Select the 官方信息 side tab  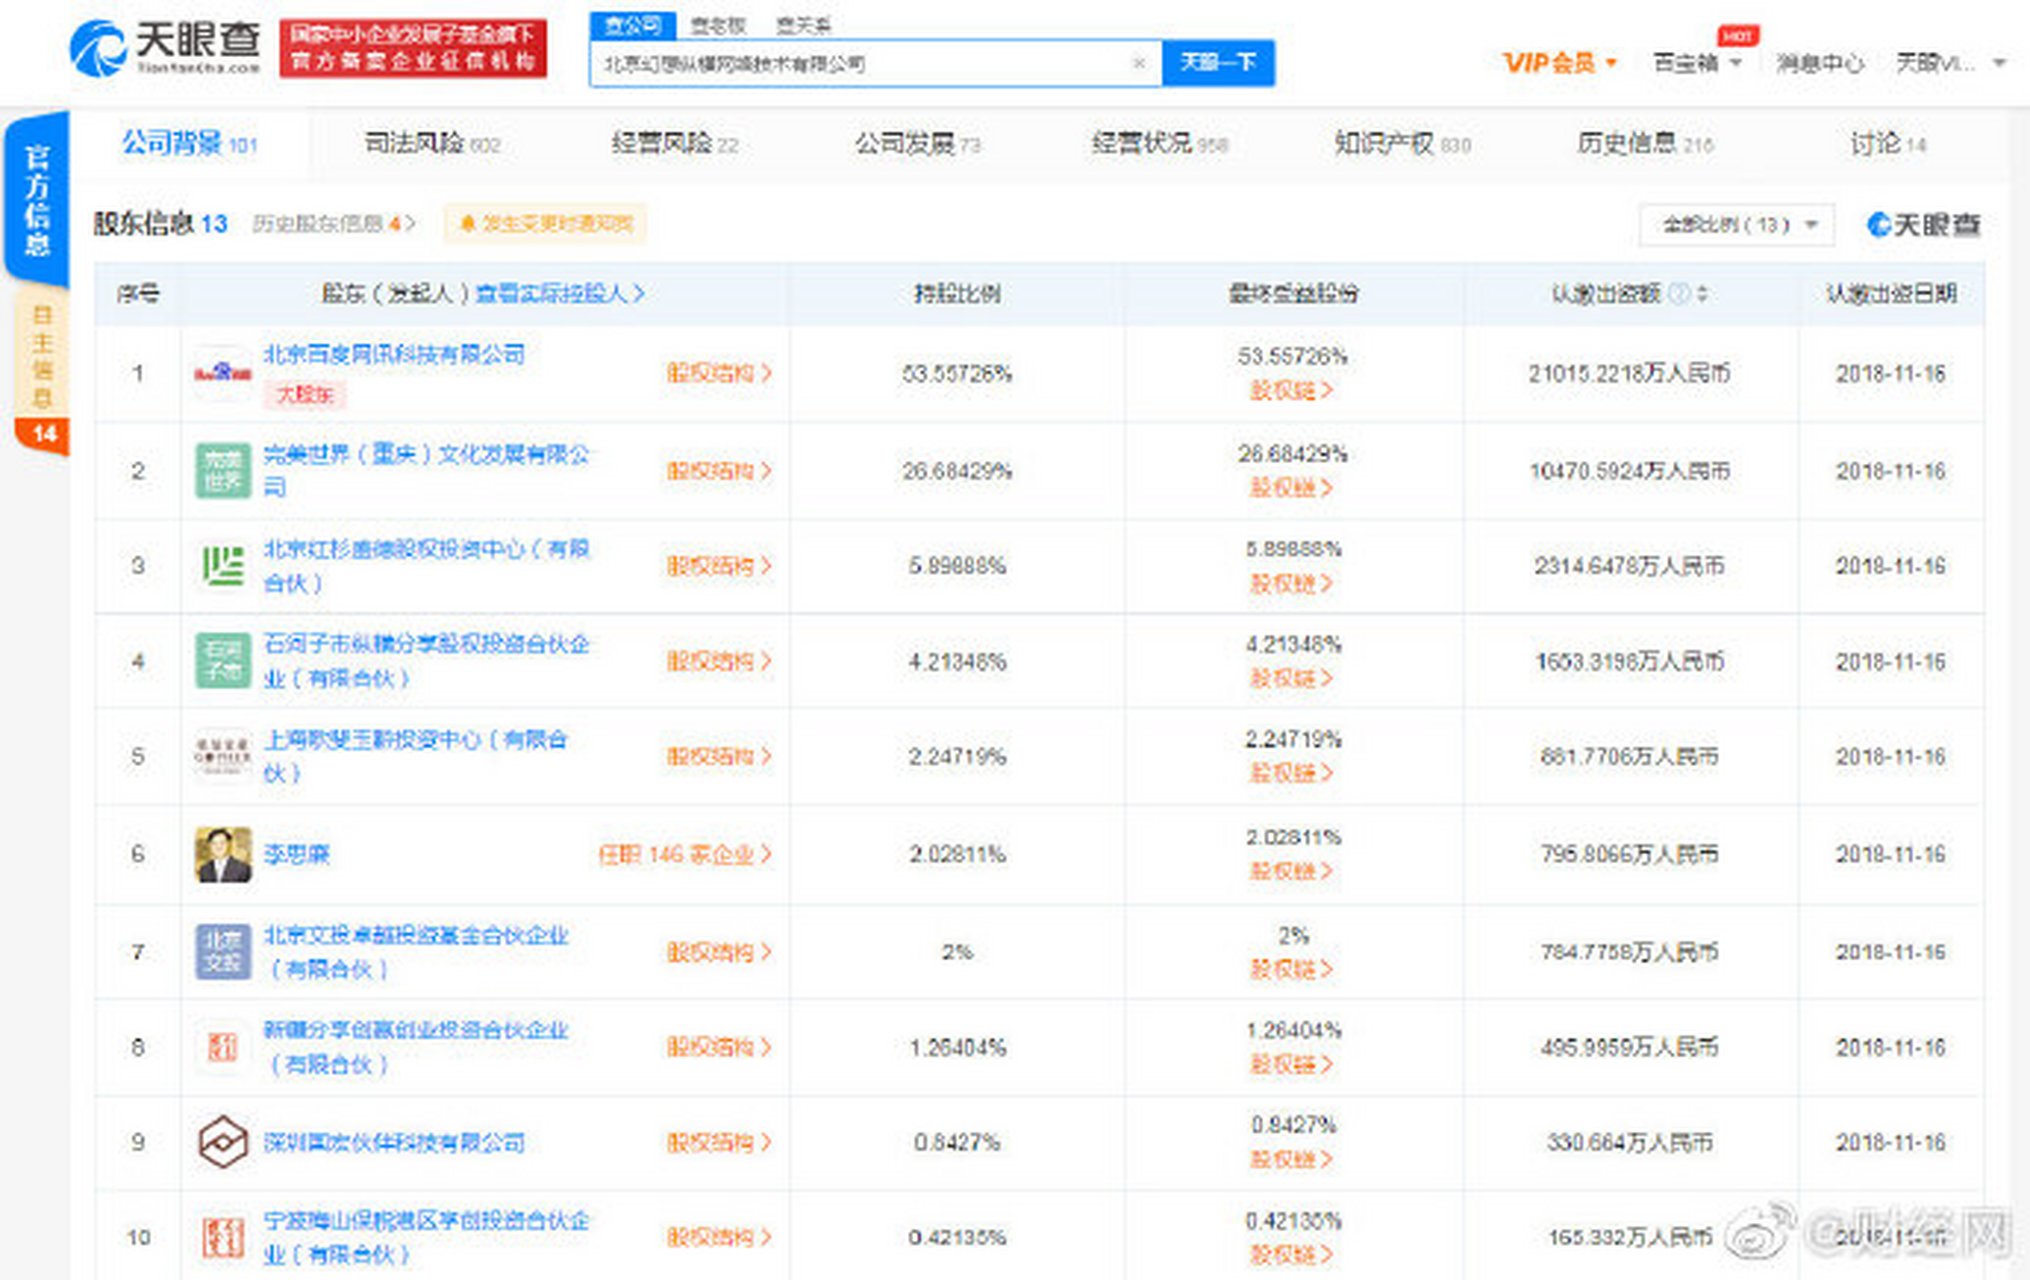38,199
